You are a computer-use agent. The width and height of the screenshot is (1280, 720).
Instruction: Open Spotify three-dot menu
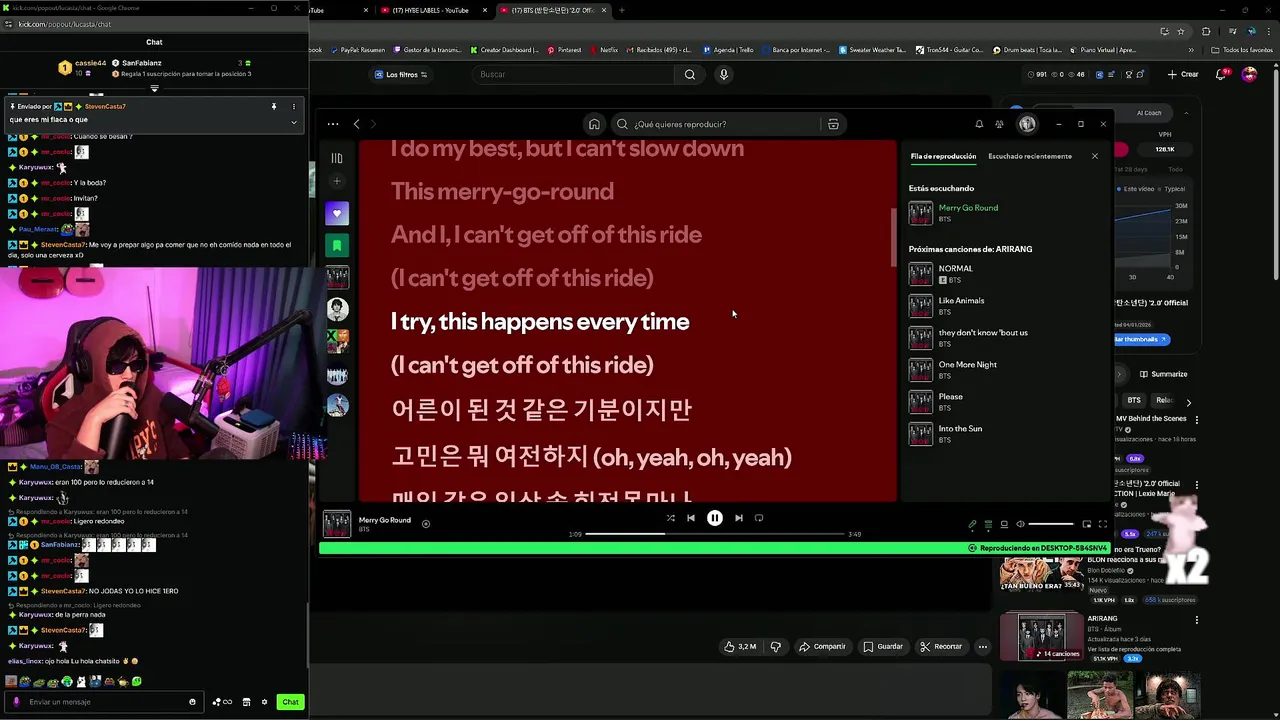(332, 124)
